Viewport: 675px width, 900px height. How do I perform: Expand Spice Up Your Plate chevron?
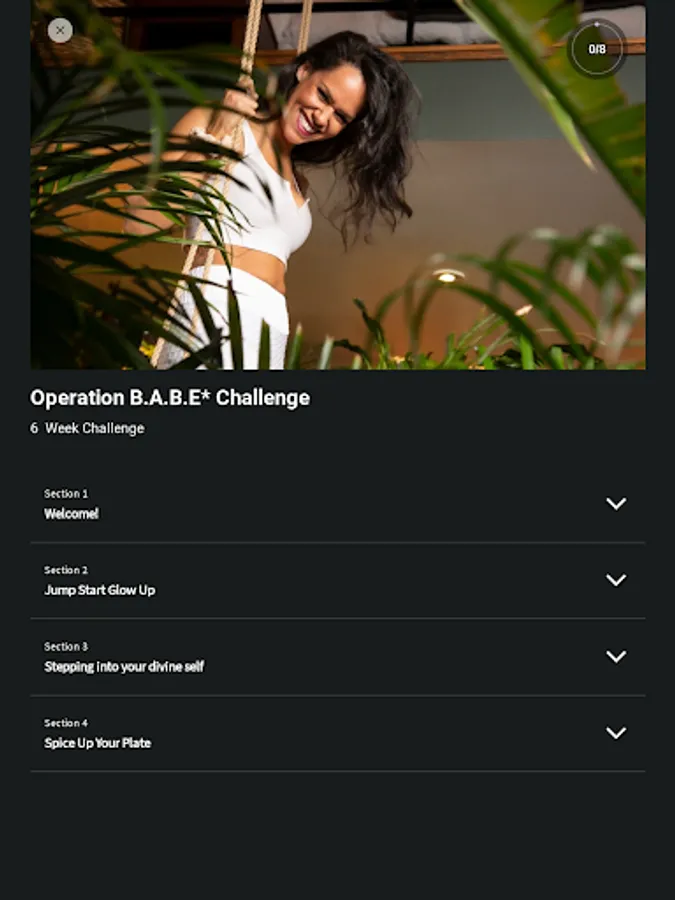(616, 732)
